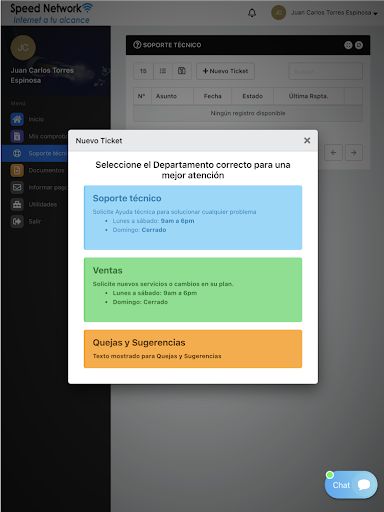Pick the Quejas y Sugerencias card

[x=193, y=349]
